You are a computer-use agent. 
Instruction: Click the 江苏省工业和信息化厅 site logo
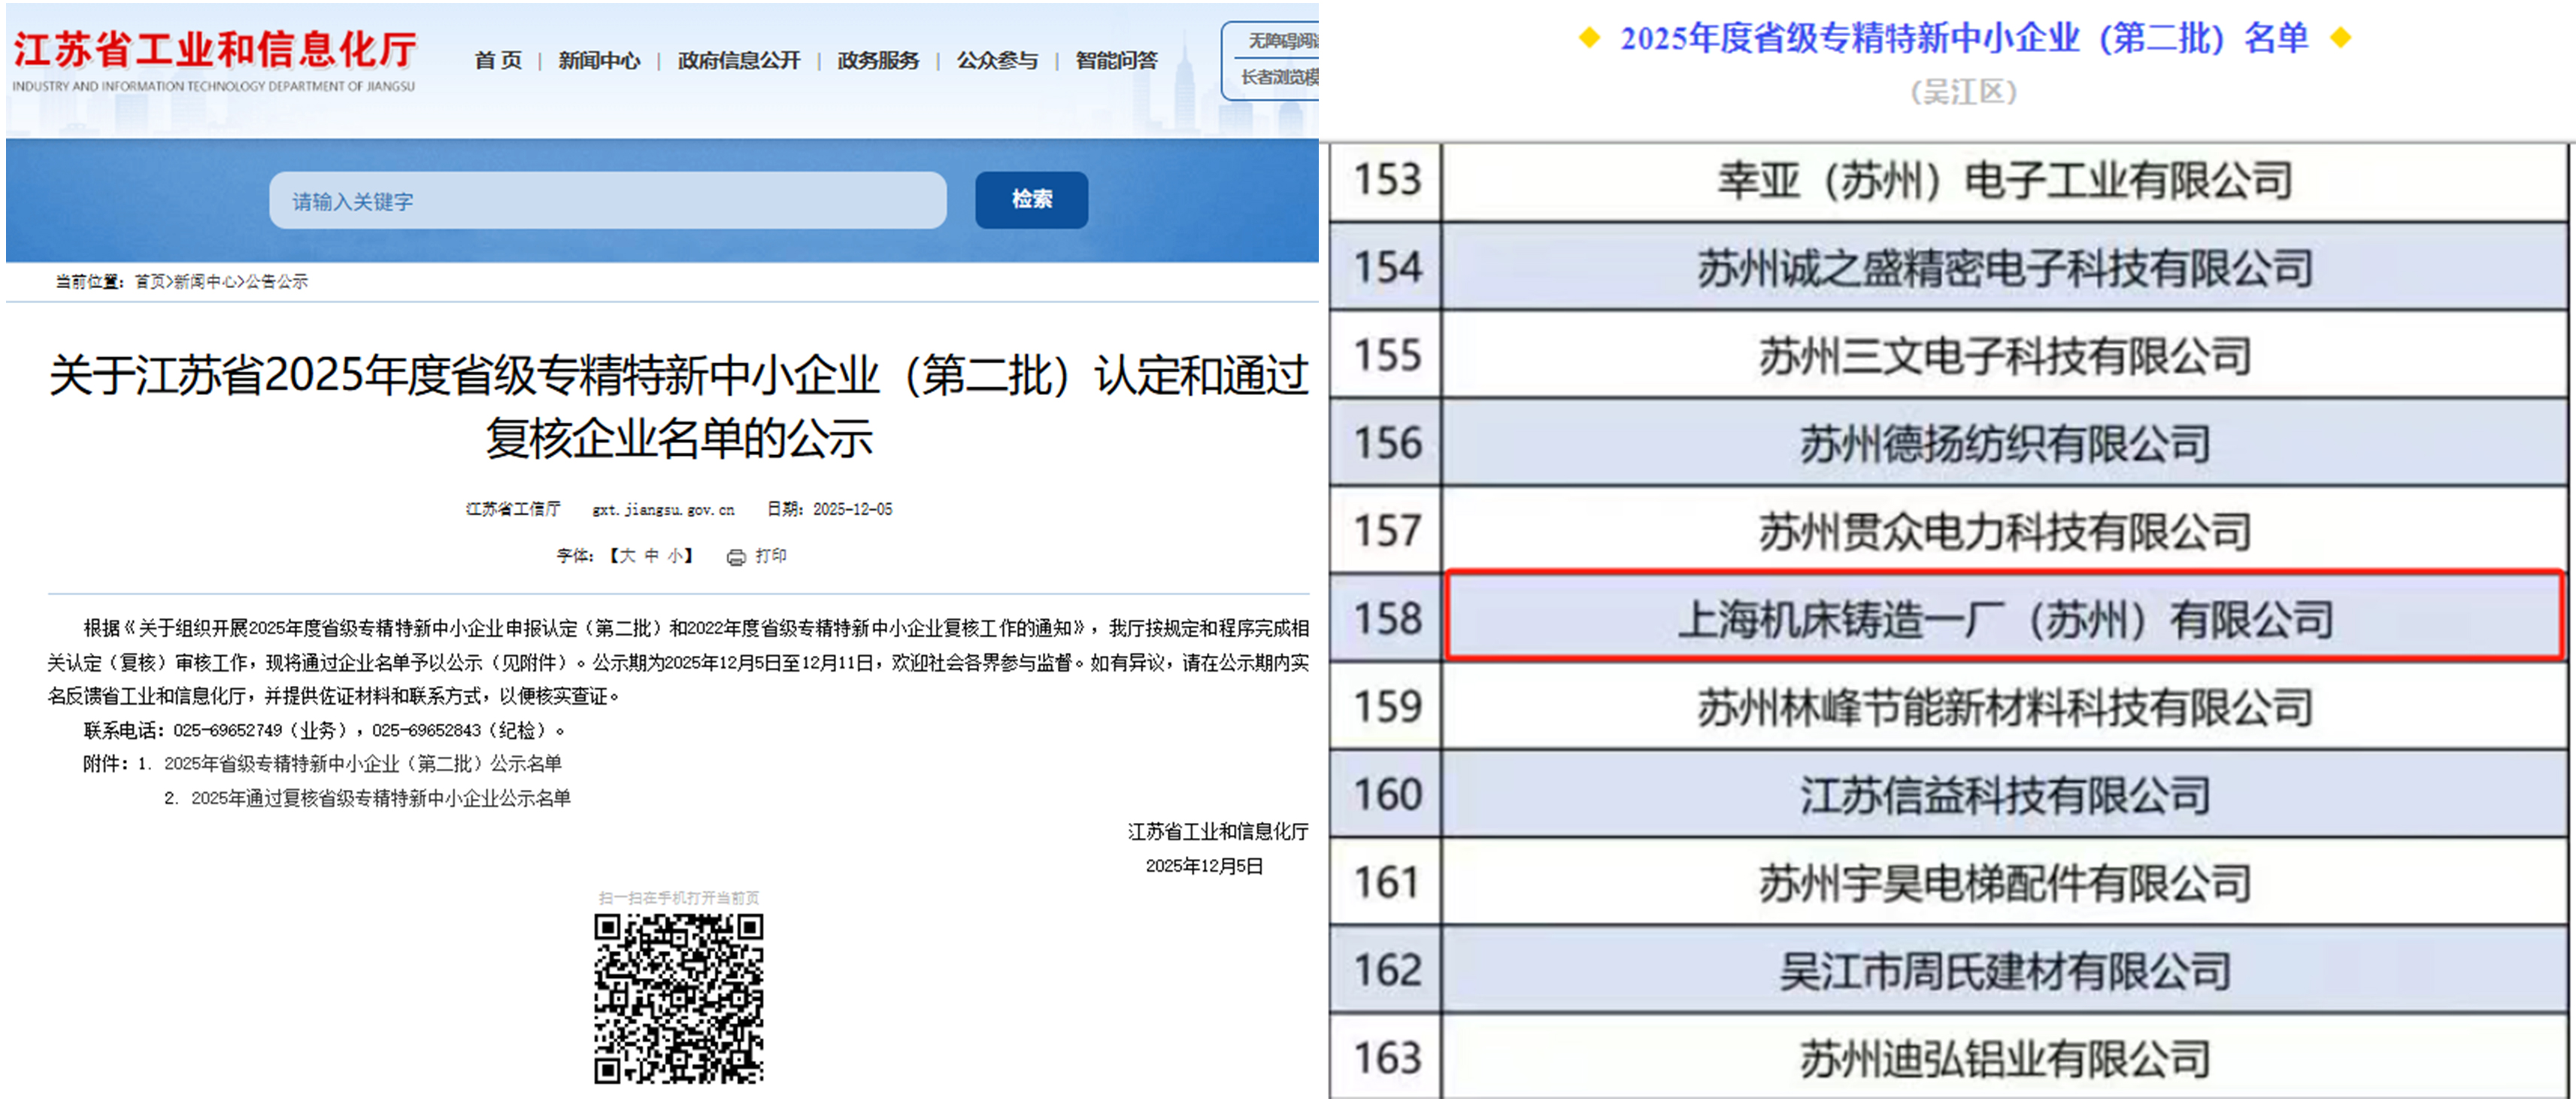214,60
